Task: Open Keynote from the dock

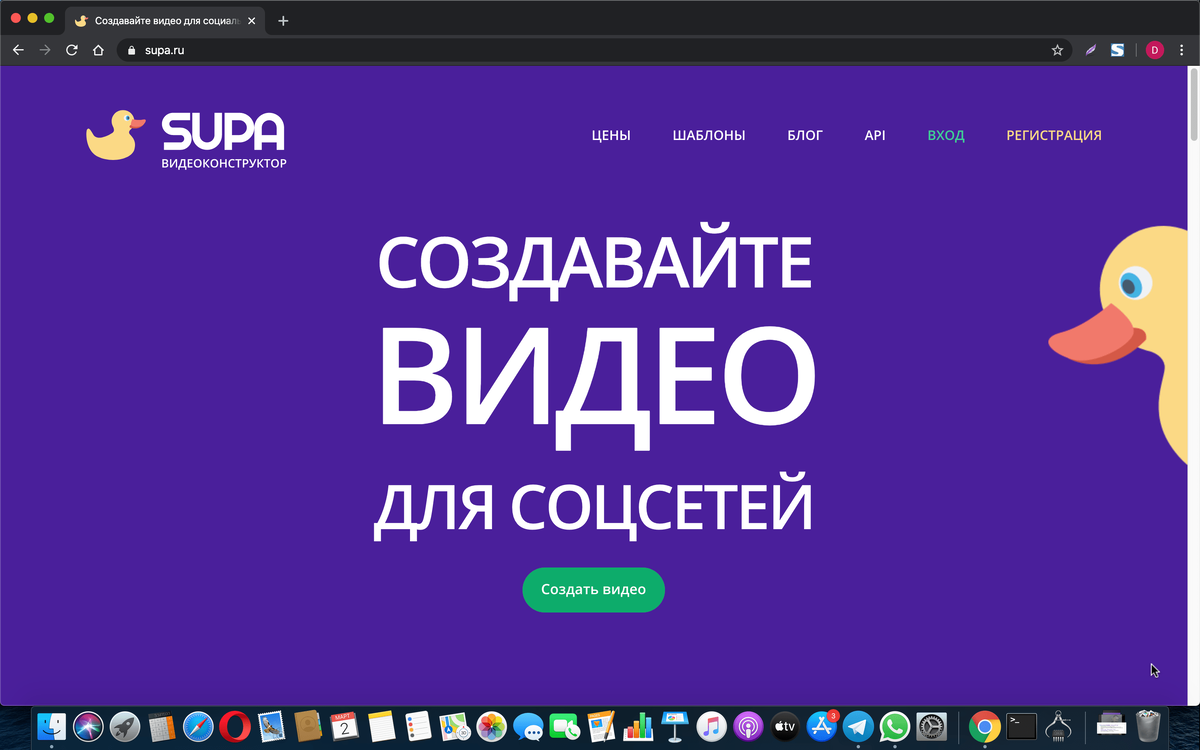Action: [x=675, y=726]
